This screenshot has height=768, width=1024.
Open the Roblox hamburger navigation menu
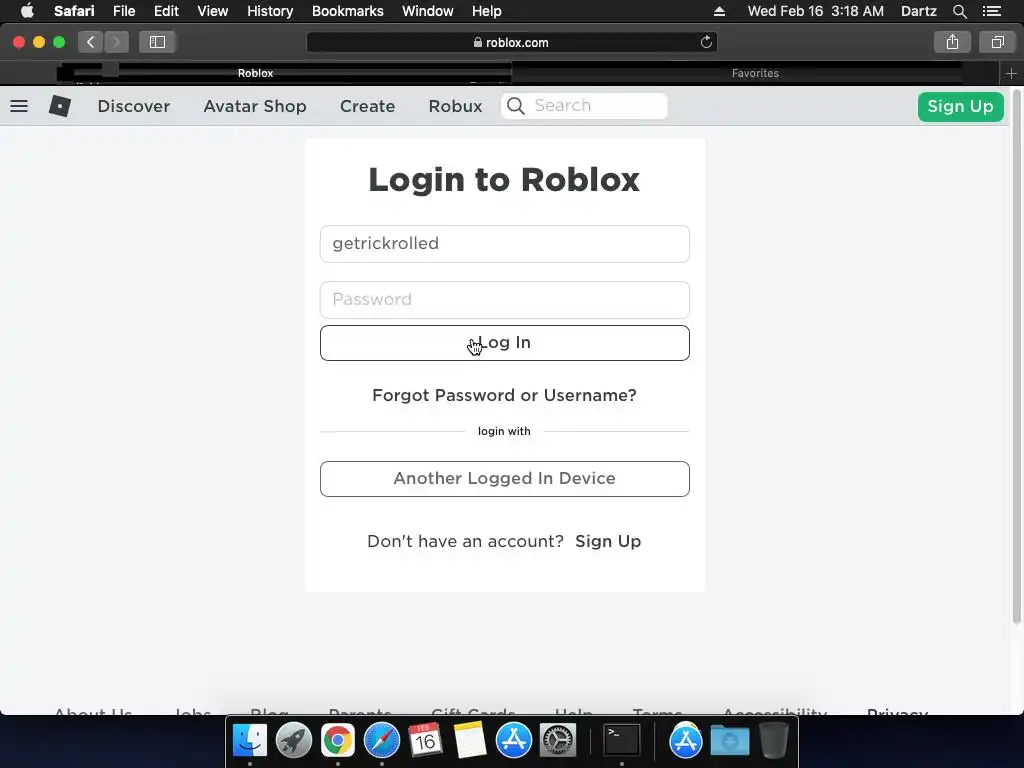pyautogui.click(x=19, y=106)
